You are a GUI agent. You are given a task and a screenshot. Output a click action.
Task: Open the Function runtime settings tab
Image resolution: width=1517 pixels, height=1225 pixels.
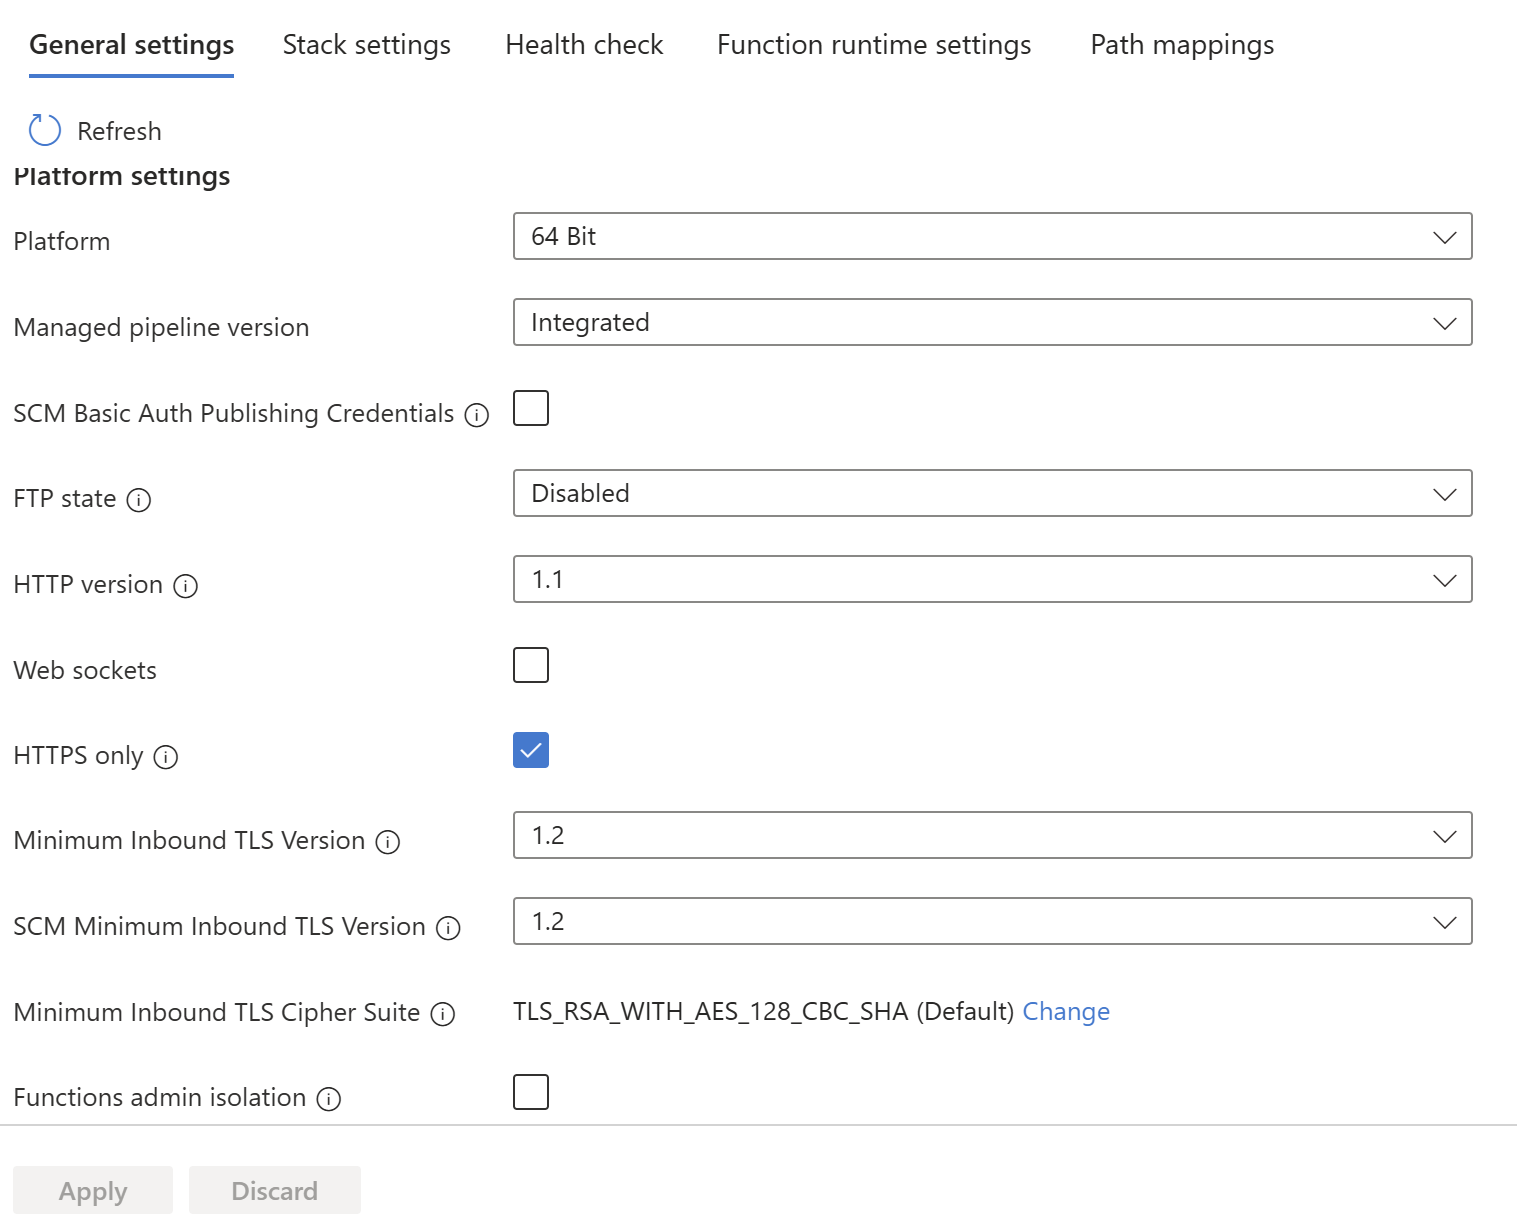(x=874, y=45)
